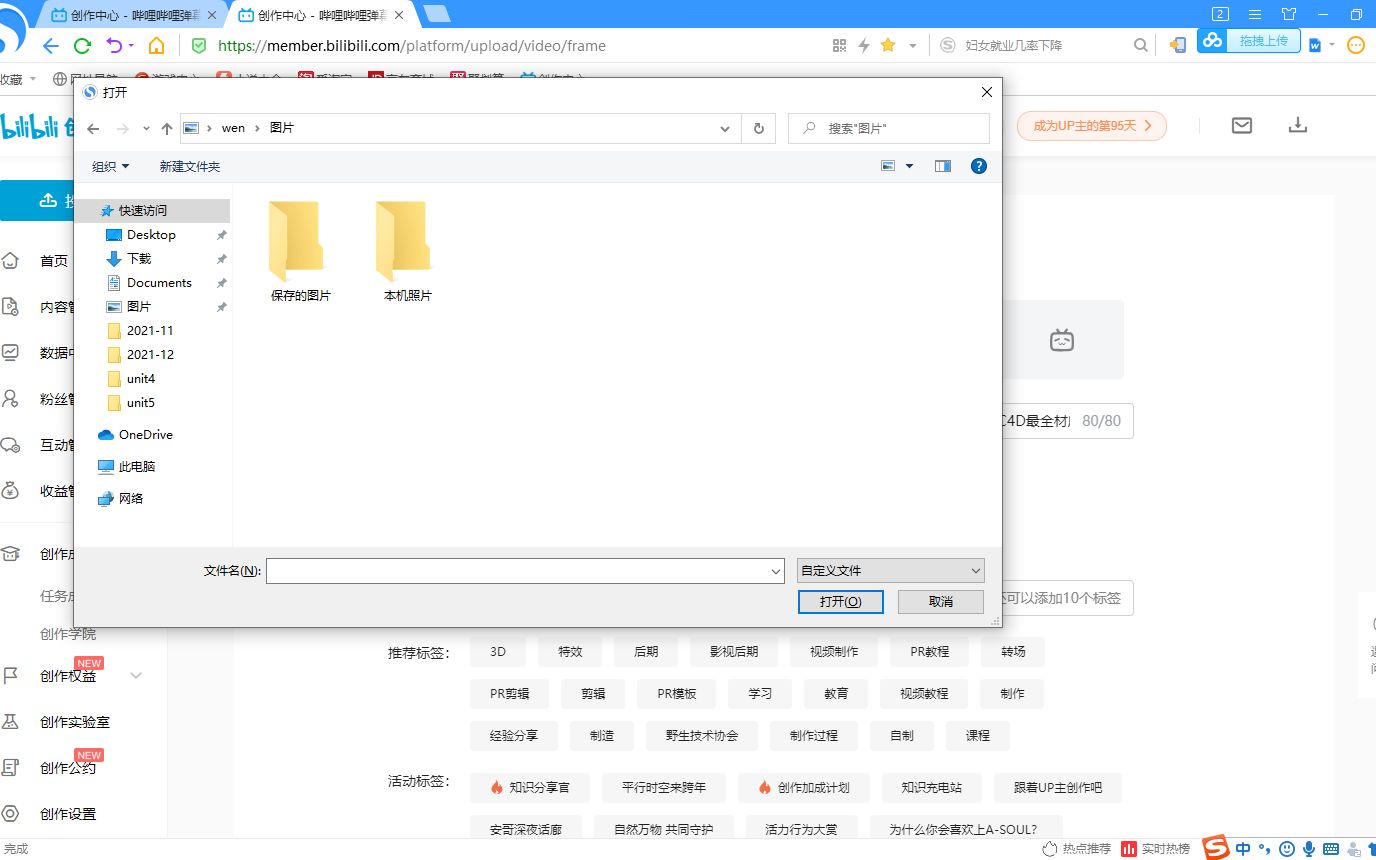
Task: Open recent locations dropdown in dialog
Action: pos(146,128)
